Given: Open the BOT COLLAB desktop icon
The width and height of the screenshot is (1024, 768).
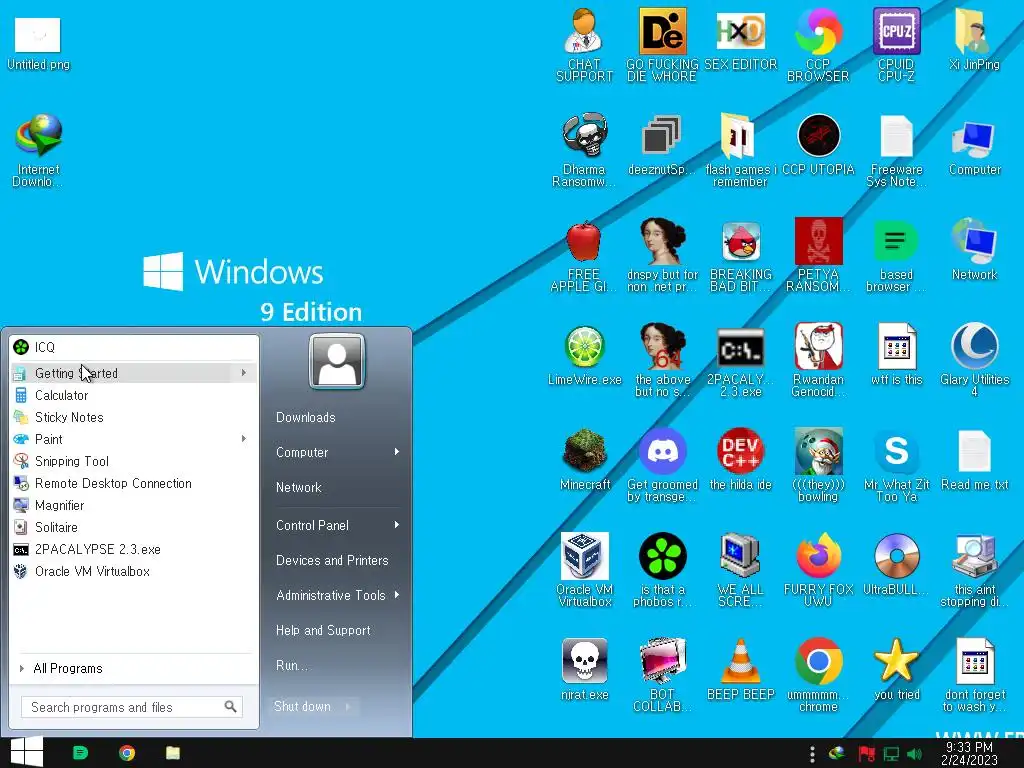Looking at the screenshot, I should [662, 675].
